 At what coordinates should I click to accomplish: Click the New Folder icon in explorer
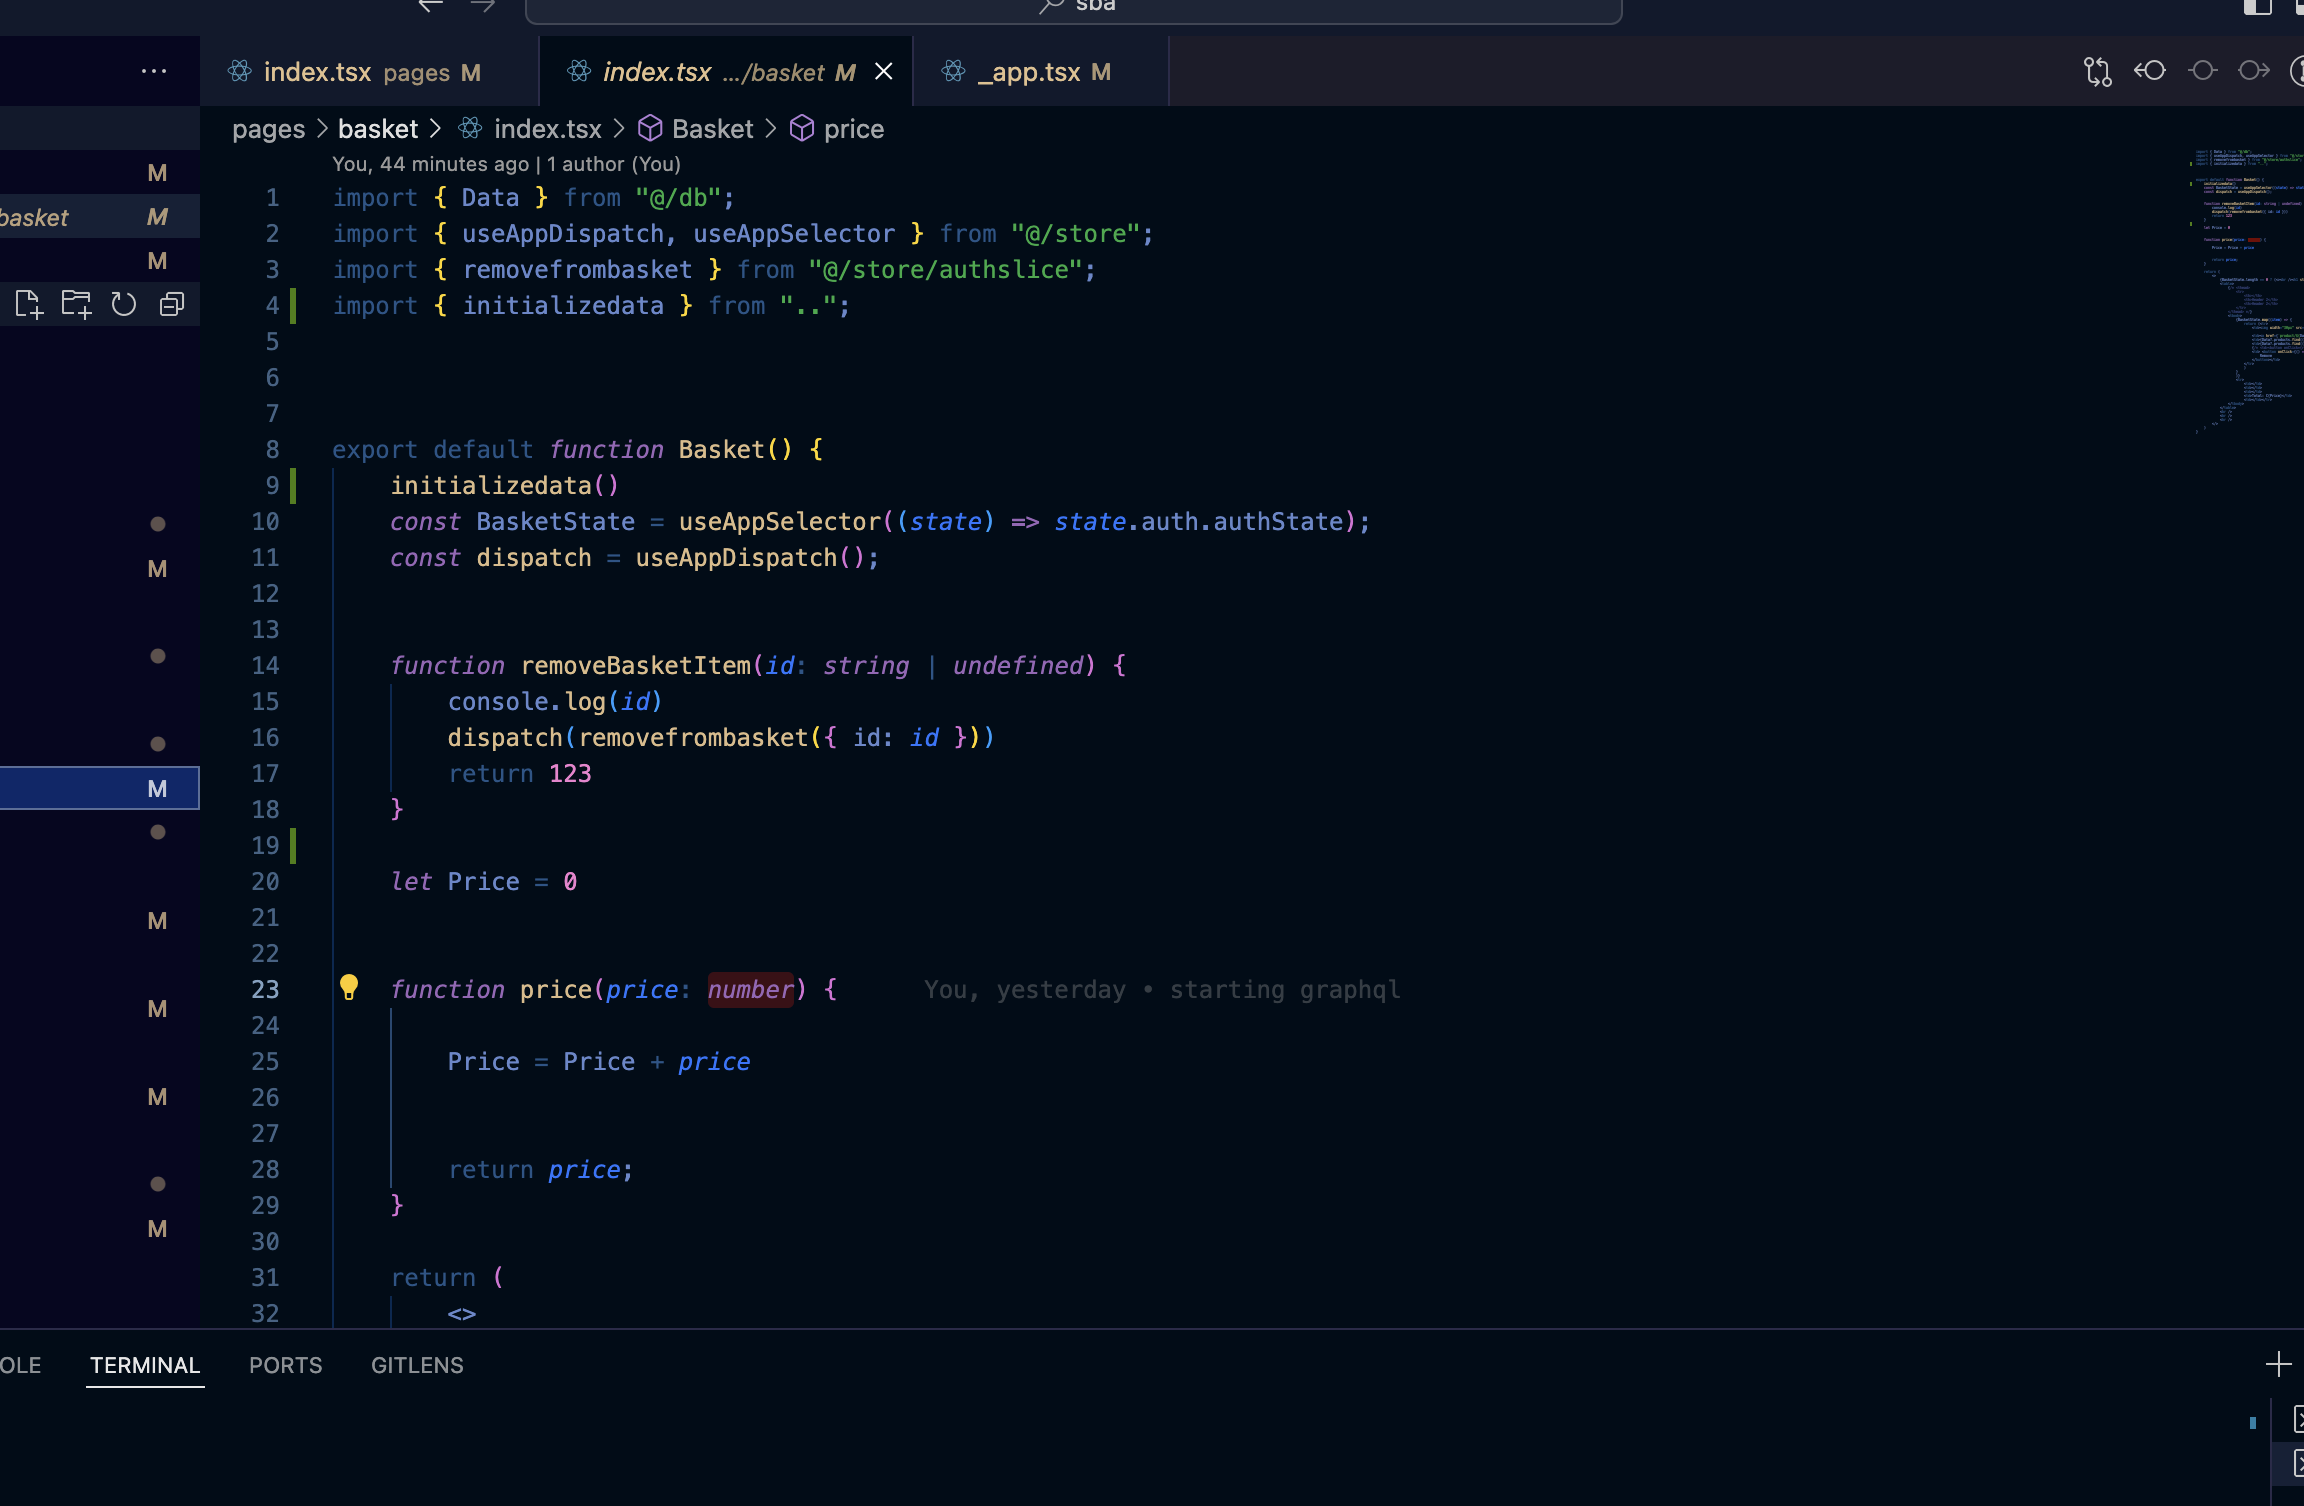(x=76, y=304)
